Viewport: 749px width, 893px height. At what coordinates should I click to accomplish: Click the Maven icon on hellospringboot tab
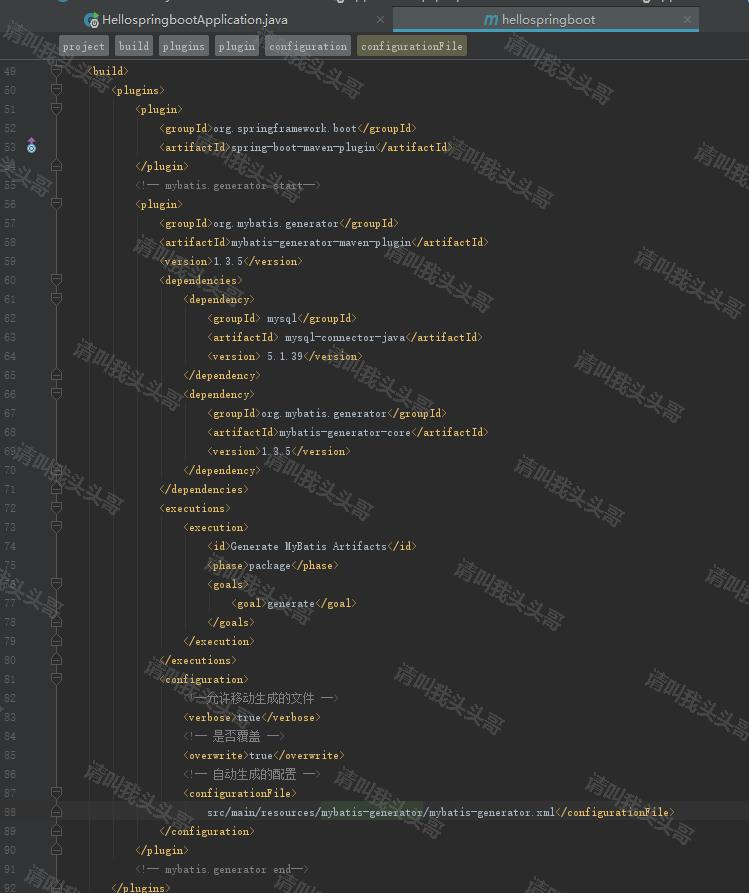pyautogui.click(x=490, y=20)
